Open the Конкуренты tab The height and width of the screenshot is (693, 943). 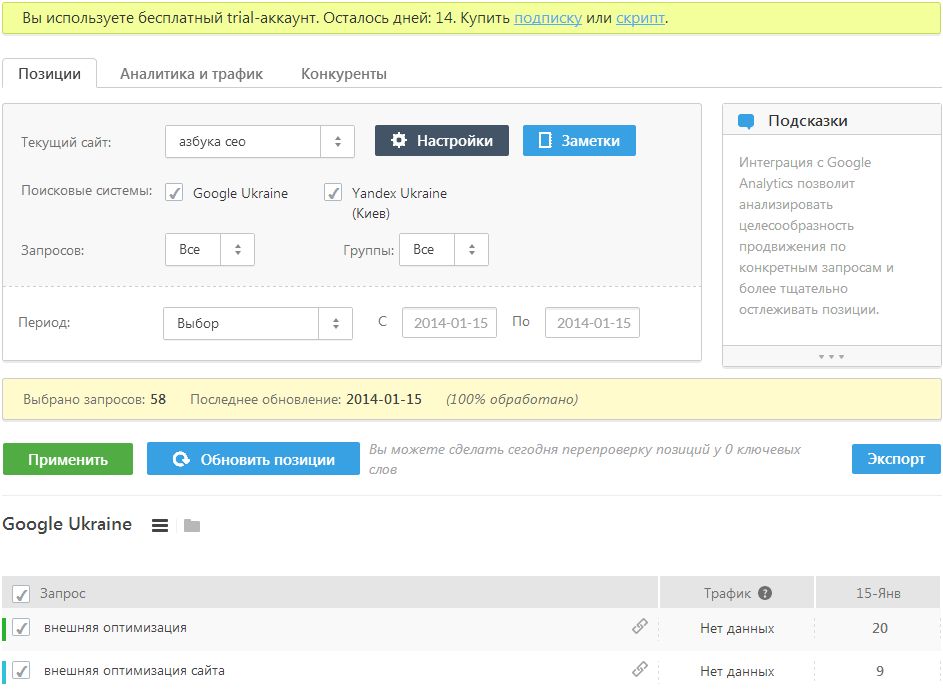(344, 74)
